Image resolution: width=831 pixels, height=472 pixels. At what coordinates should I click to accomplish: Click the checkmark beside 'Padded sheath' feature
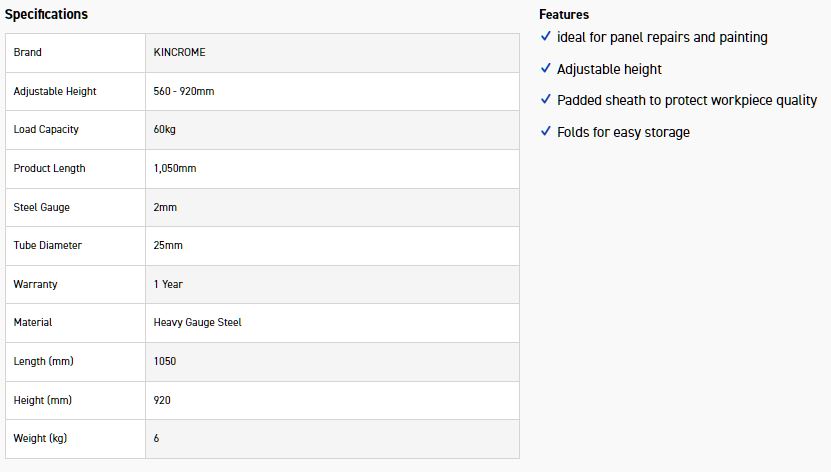coord(545,100)
